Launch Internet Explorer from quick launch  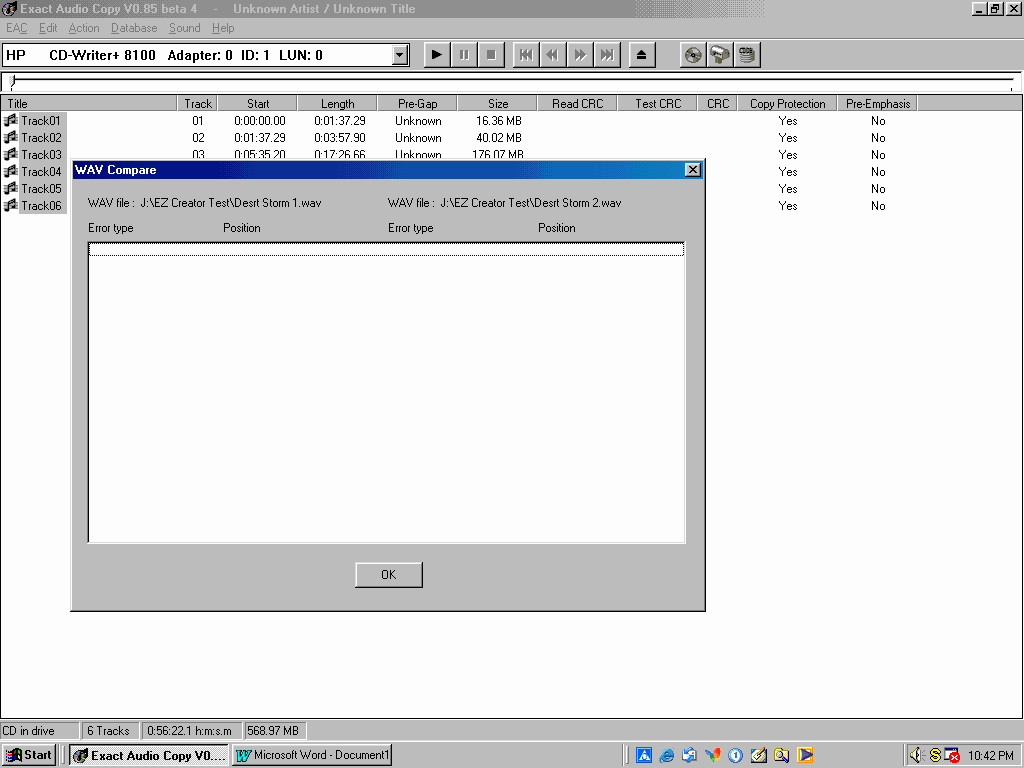pyautogui.click(x=667, y=756)
